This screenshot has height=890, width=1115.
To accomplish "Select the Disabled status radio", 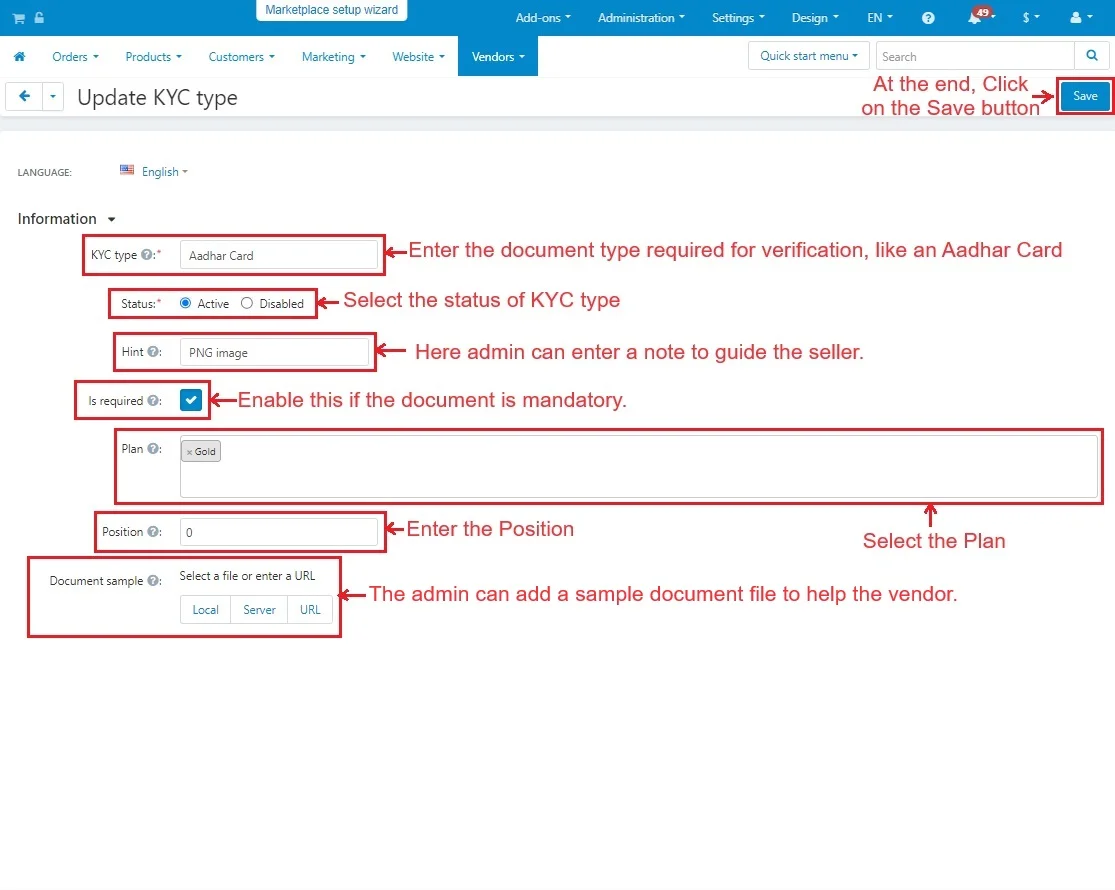I will pos(247,303).
